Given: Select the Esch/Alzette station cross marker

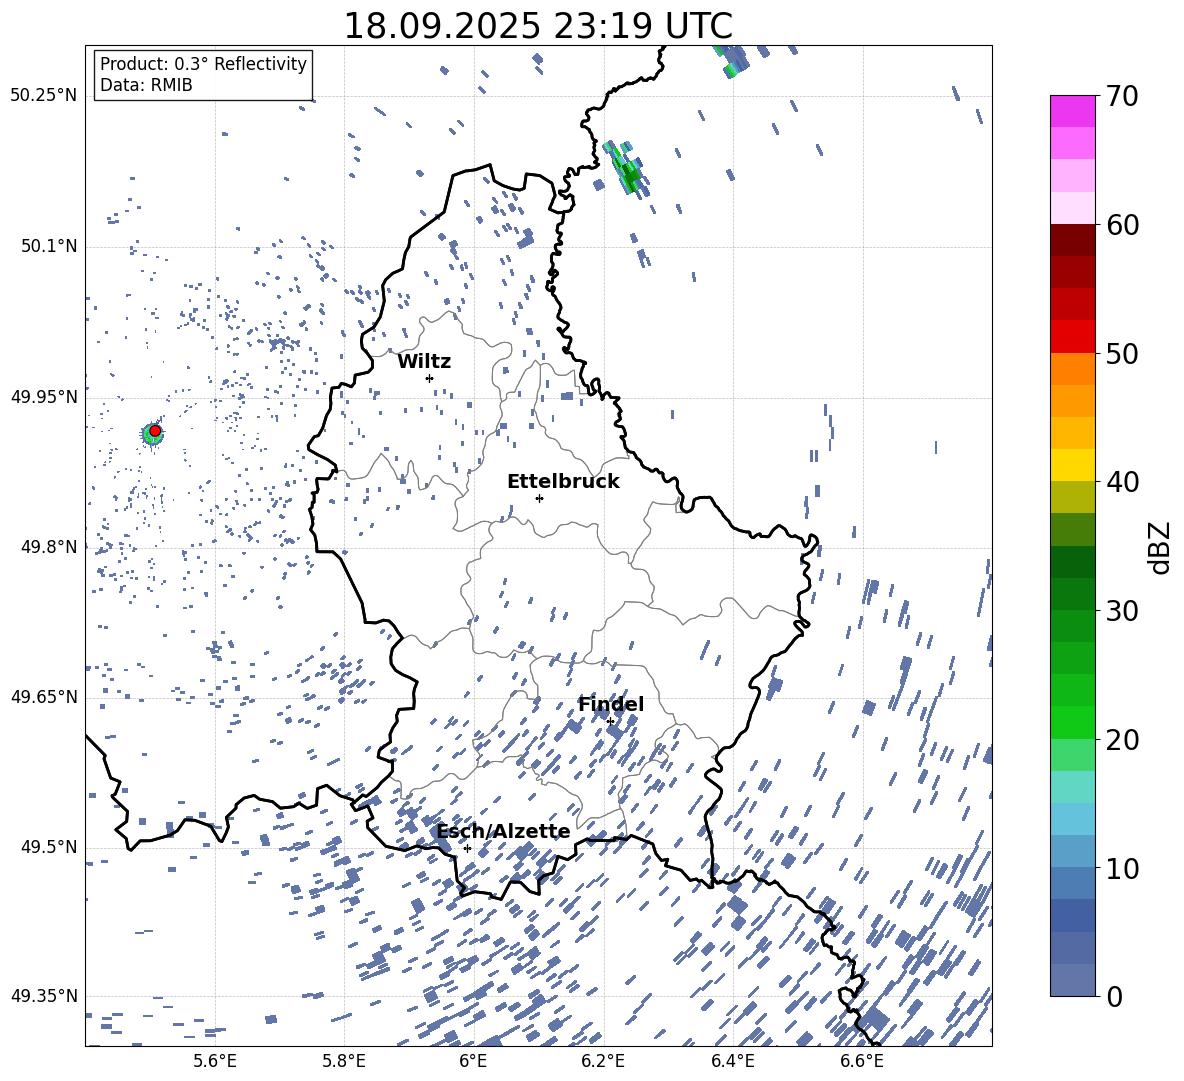Looking at the screenshot, I should 467,848.
